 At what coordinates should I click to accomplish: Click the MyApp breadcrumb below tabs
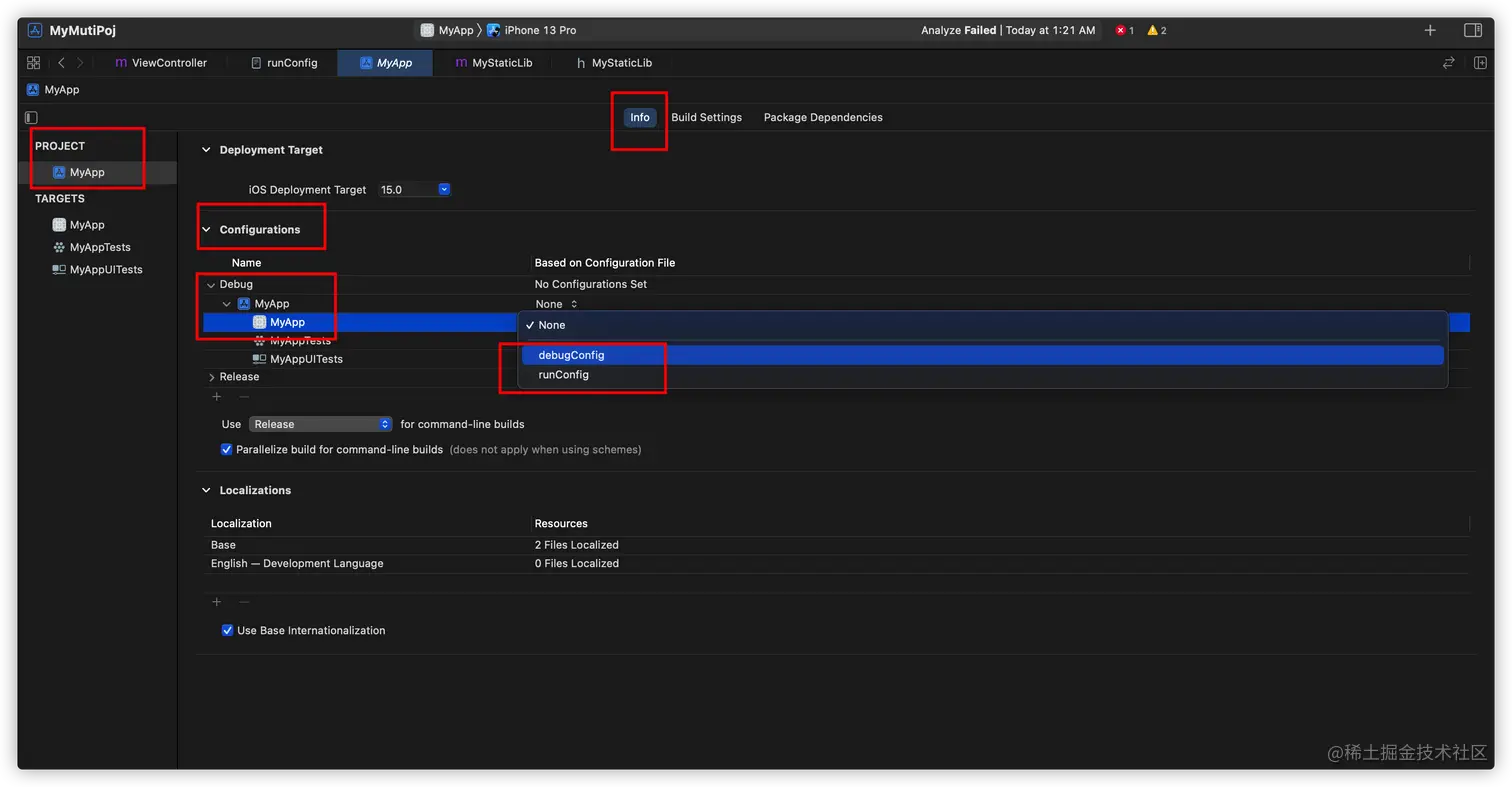(x=53, y=89)
